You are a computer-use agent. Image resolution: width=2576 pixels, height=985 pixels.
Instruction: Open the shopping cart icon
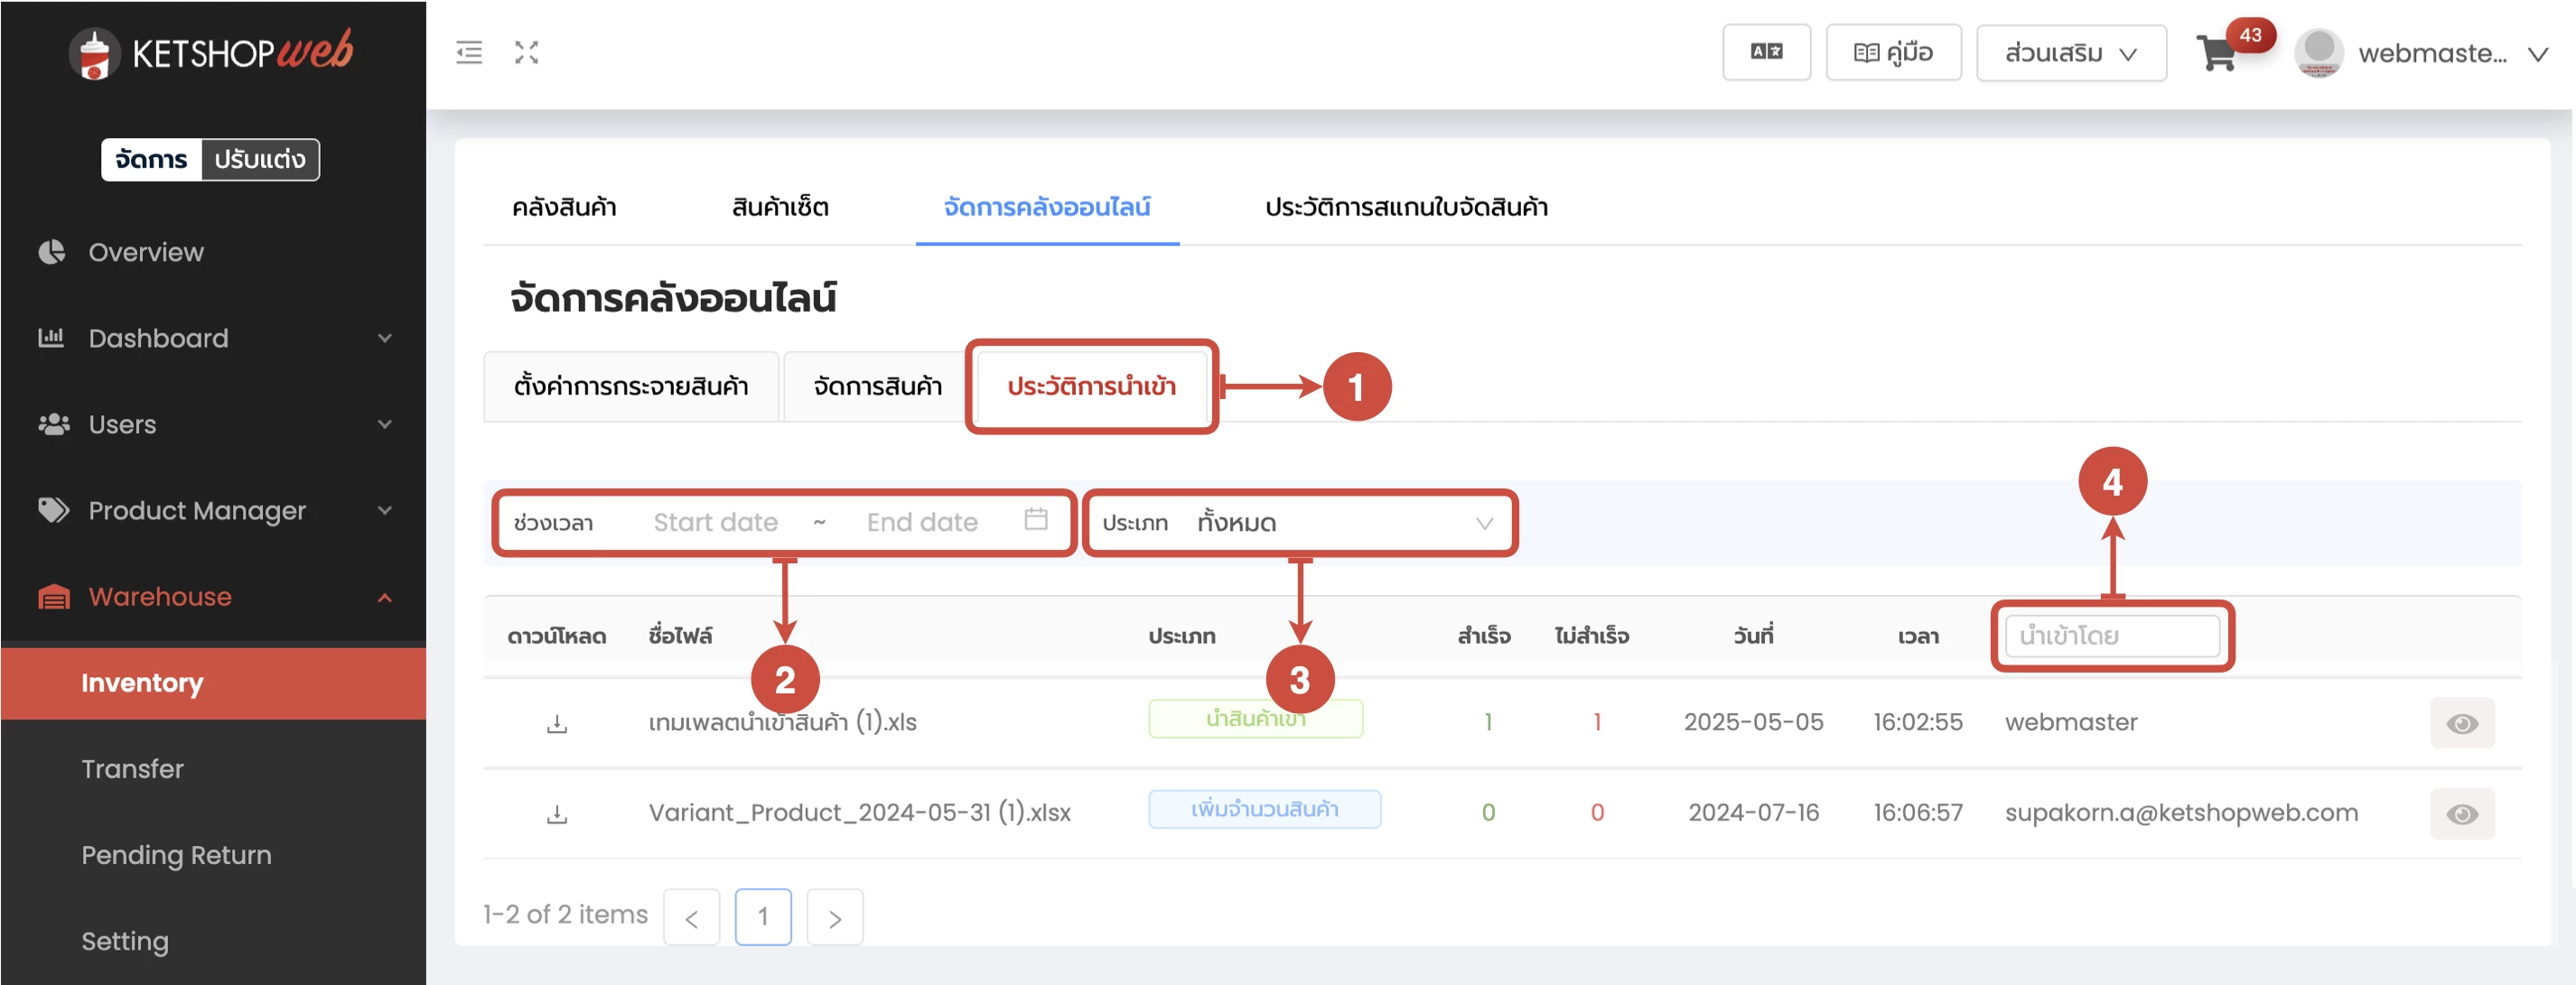click(2216, 53)
